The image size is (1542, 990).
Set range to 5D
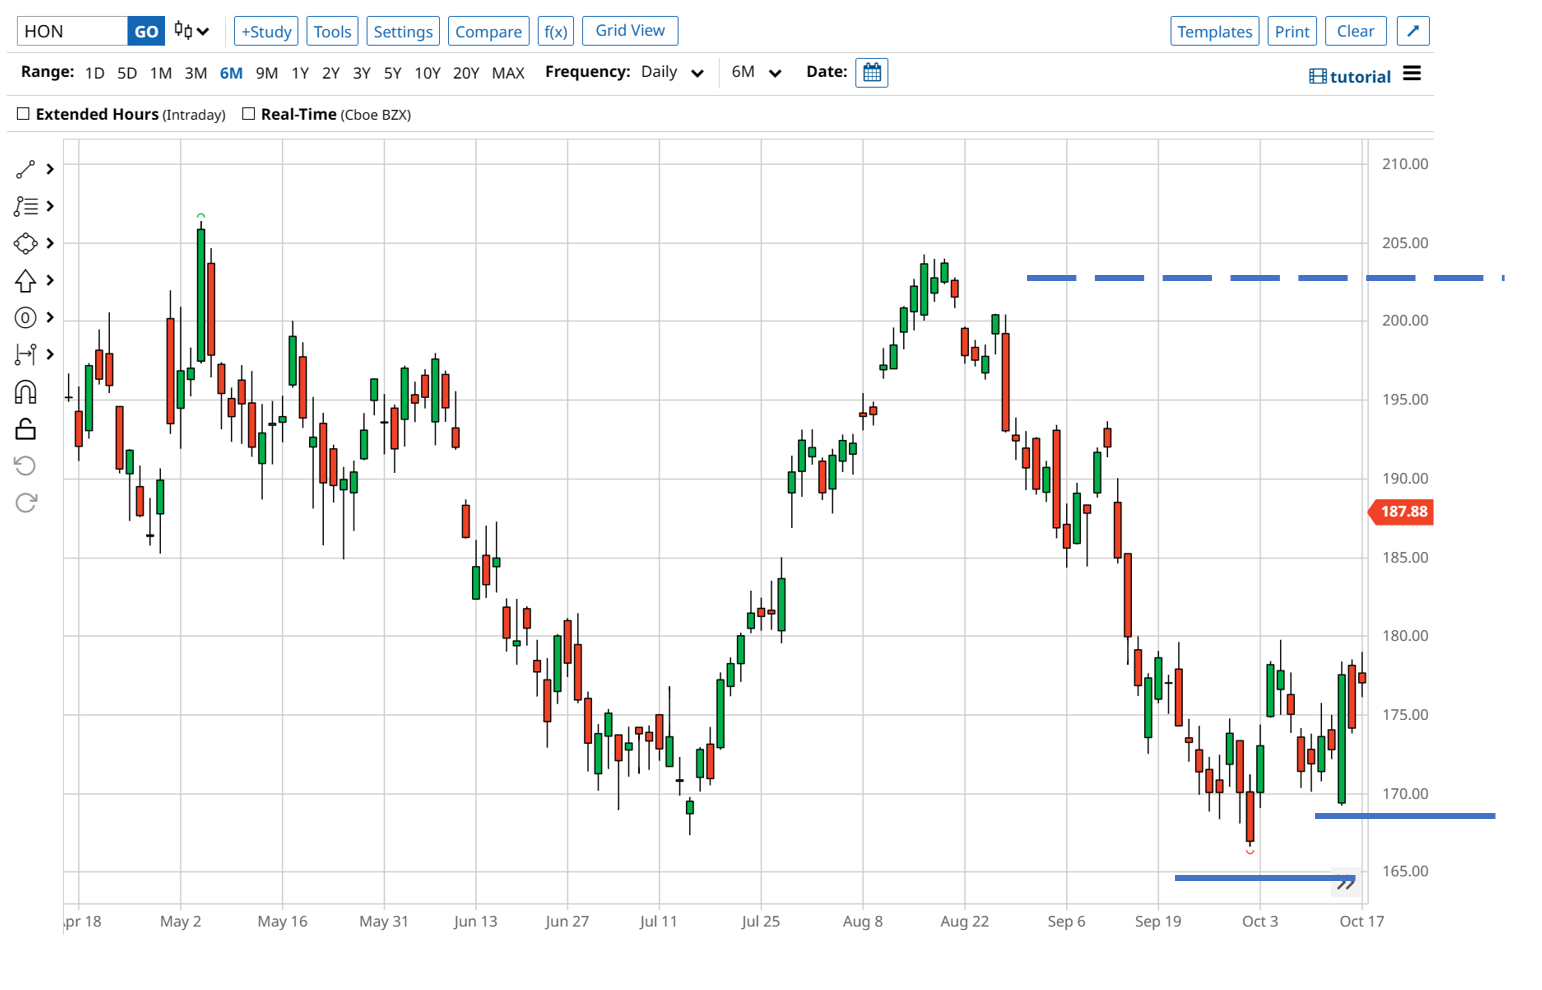[x=127, y=73]
